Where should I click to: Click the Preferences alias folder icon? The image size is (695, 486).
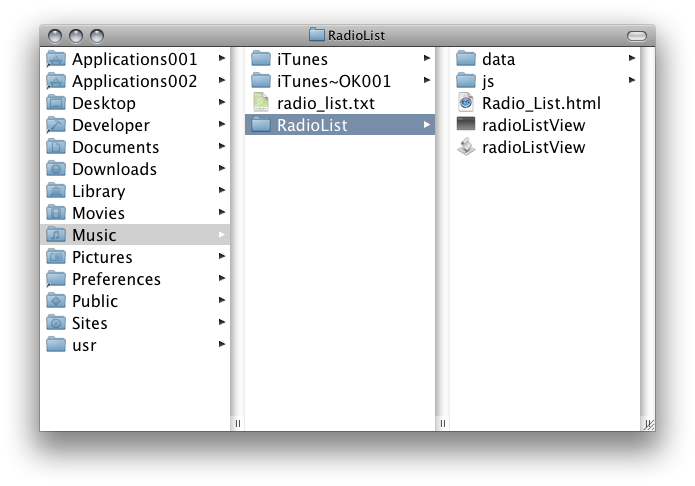tap(56, 279)
